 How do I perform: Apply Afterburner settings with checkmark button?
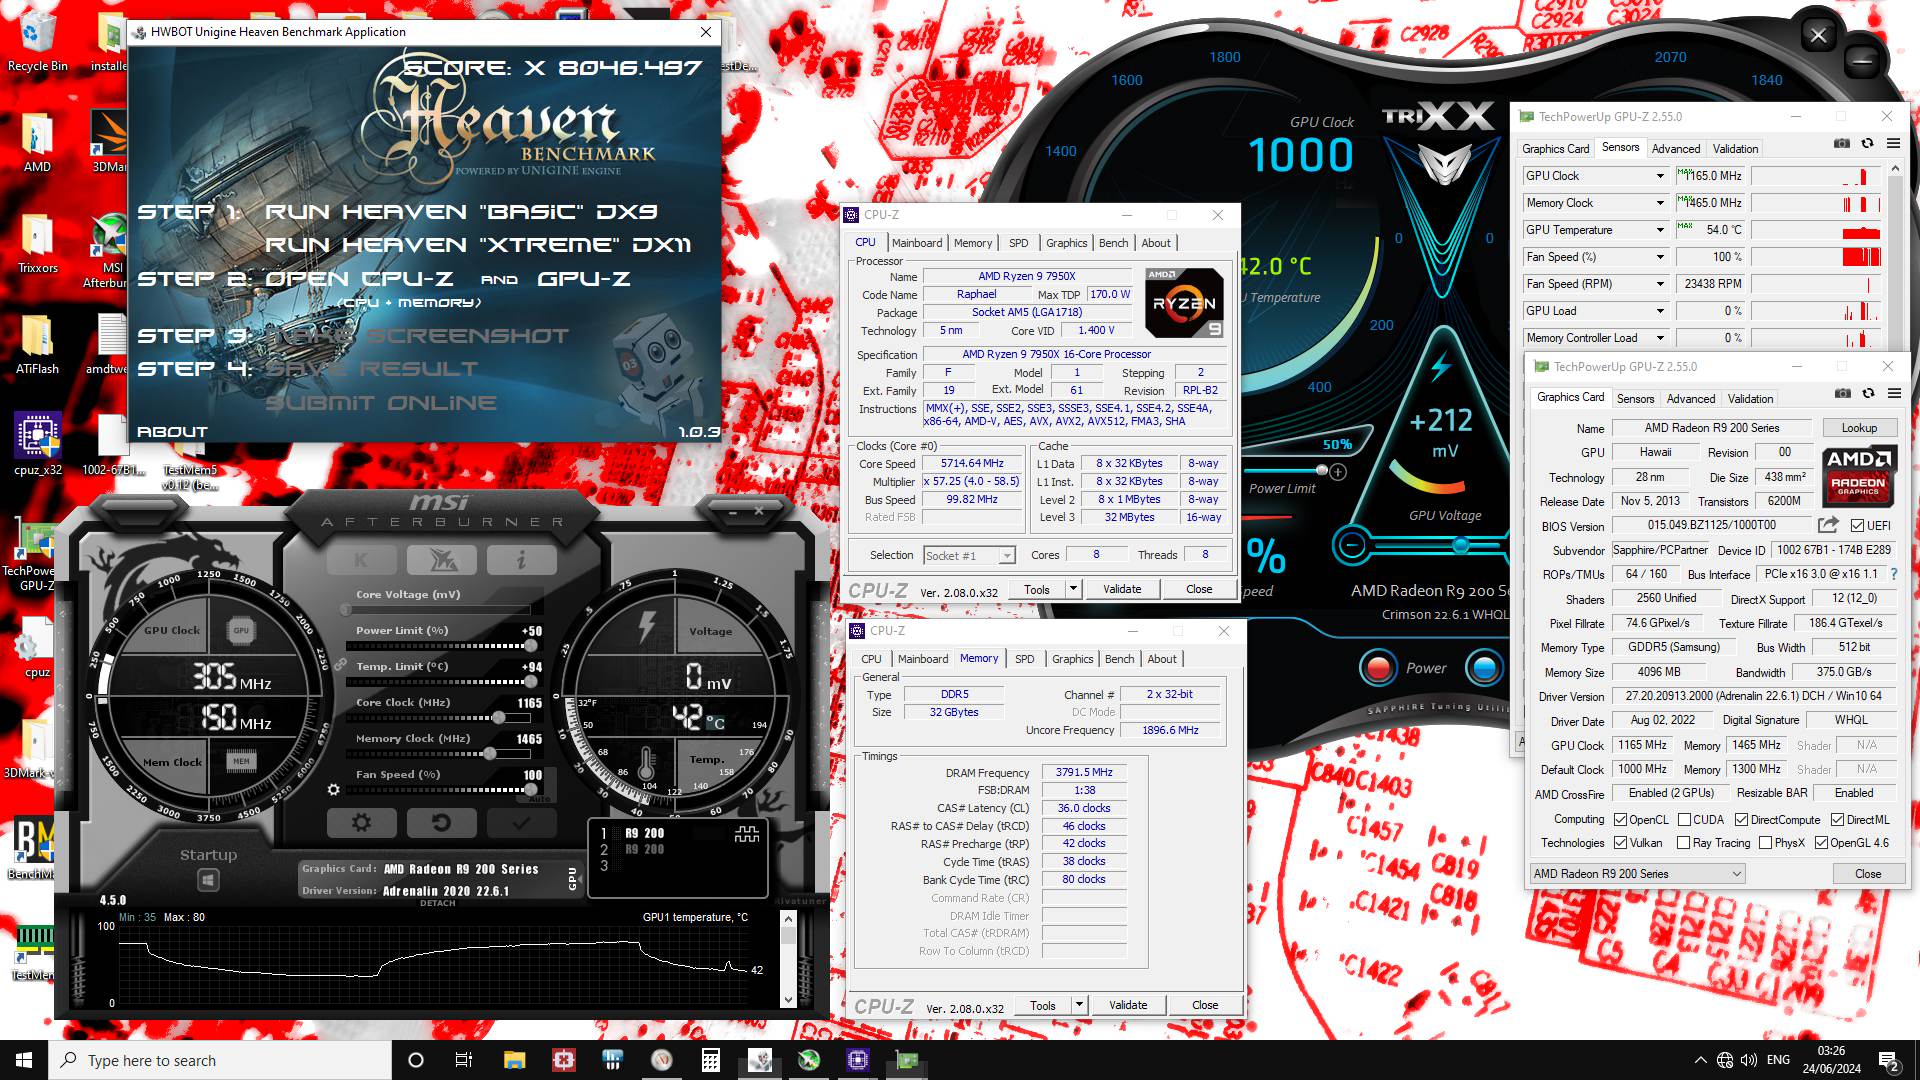pyautogui.click(x=521, y=823)
